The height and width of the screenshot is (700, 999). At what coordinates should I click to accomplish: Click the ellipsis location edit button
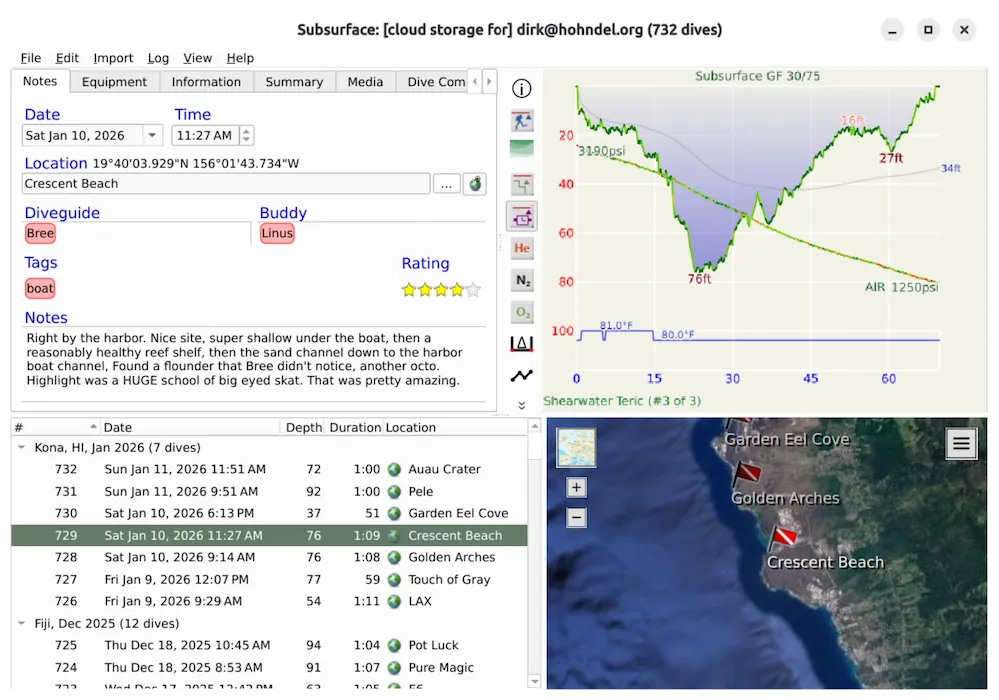point(447,184)
